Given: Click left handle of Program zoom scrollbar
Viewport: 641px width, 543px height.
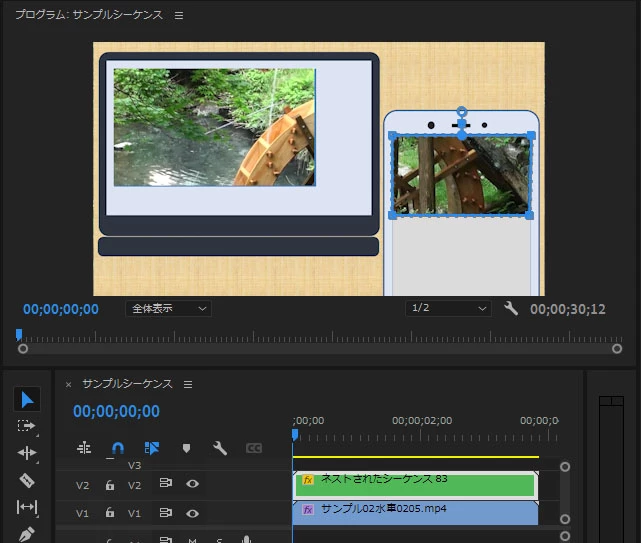Looking at the screenshot, I should click(x=23, y=349).
